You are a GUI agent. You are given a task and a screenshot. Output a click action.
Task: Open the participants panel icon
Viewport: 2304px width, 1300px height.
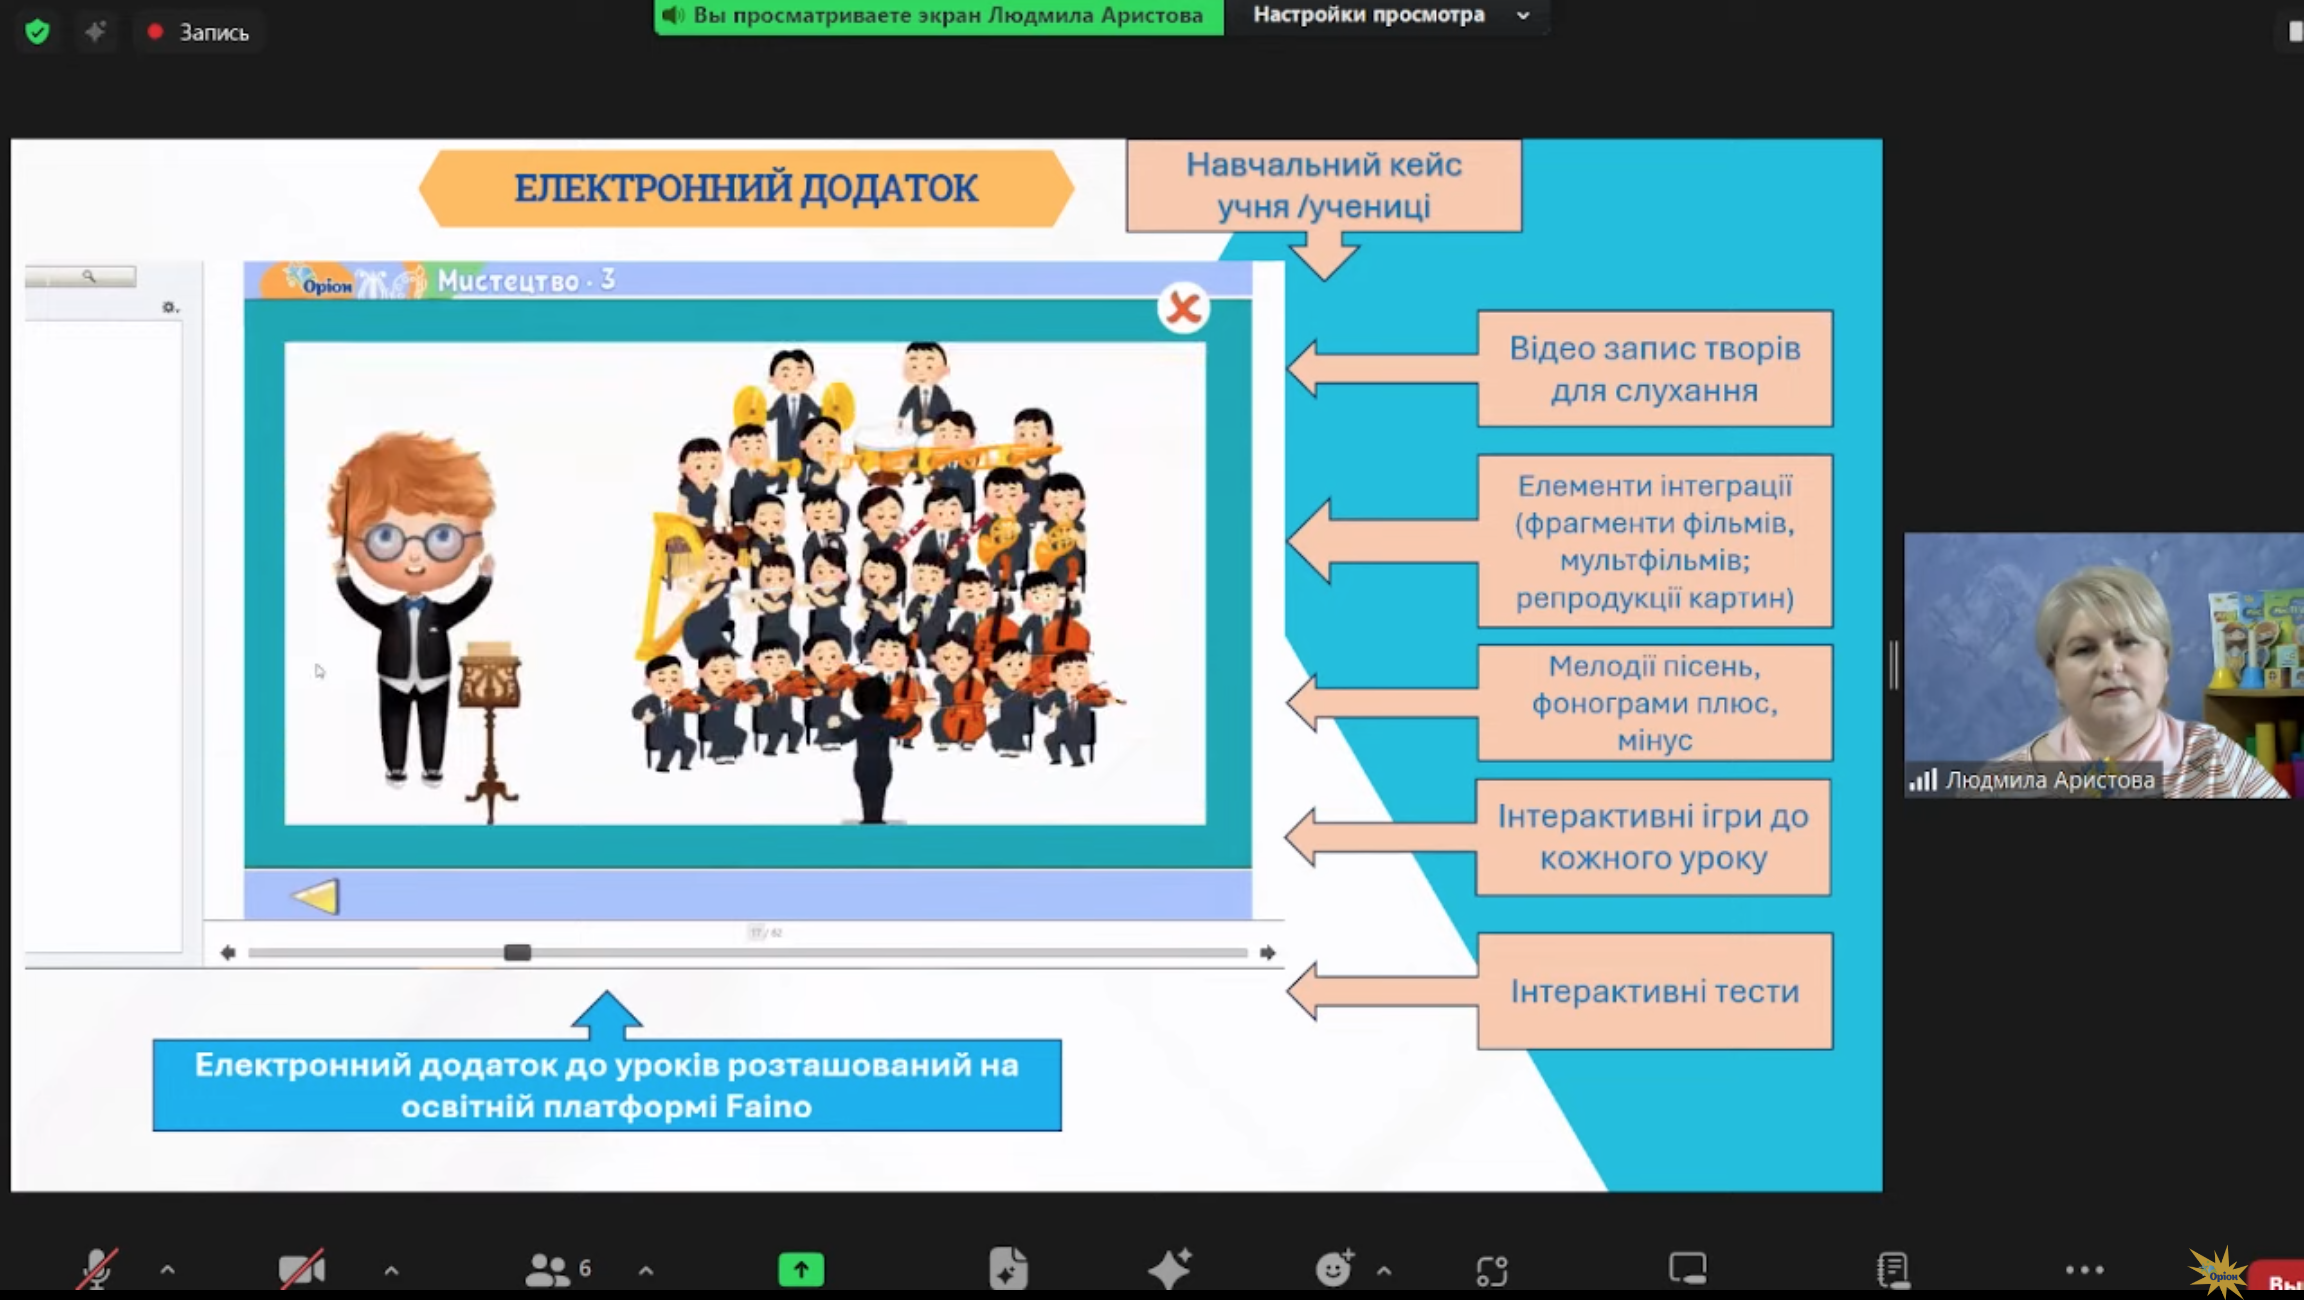pyautogui.click(x=547, y=1269)
